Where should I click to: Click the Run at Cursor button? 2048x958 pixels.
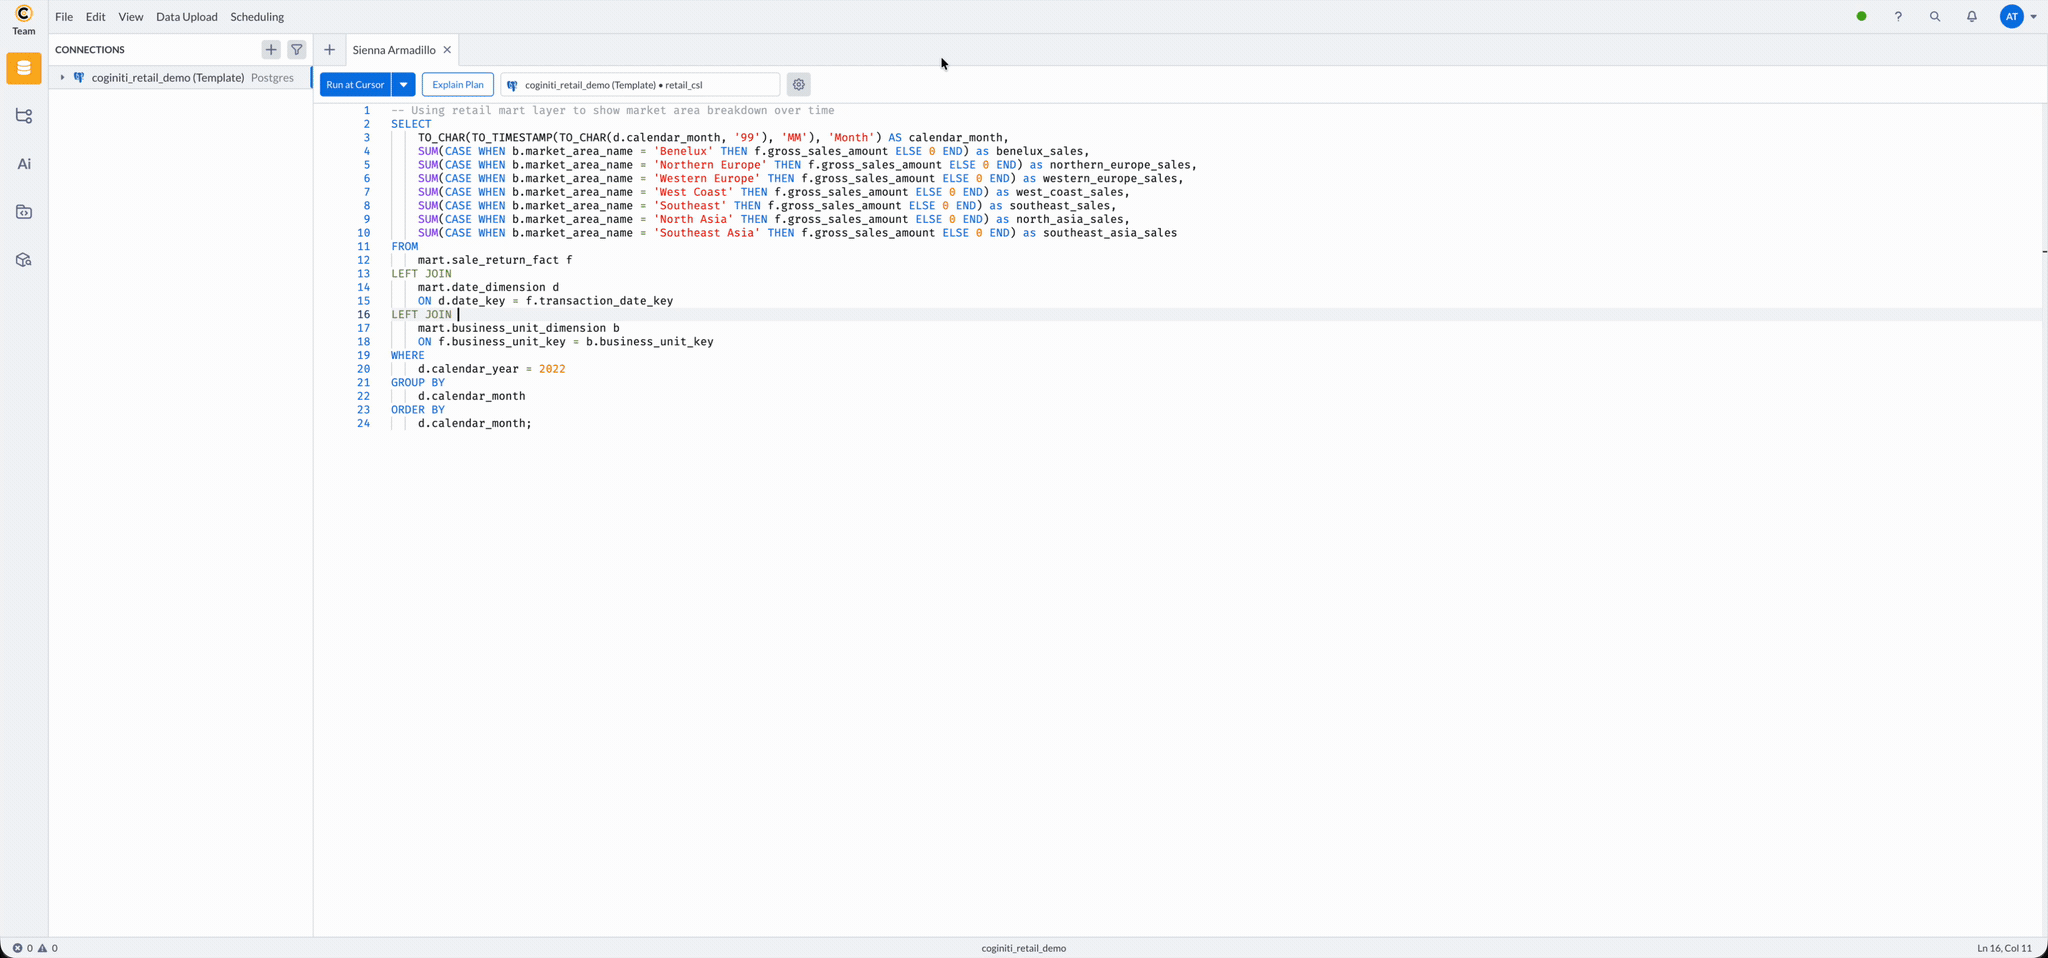(x=355, y=85)
